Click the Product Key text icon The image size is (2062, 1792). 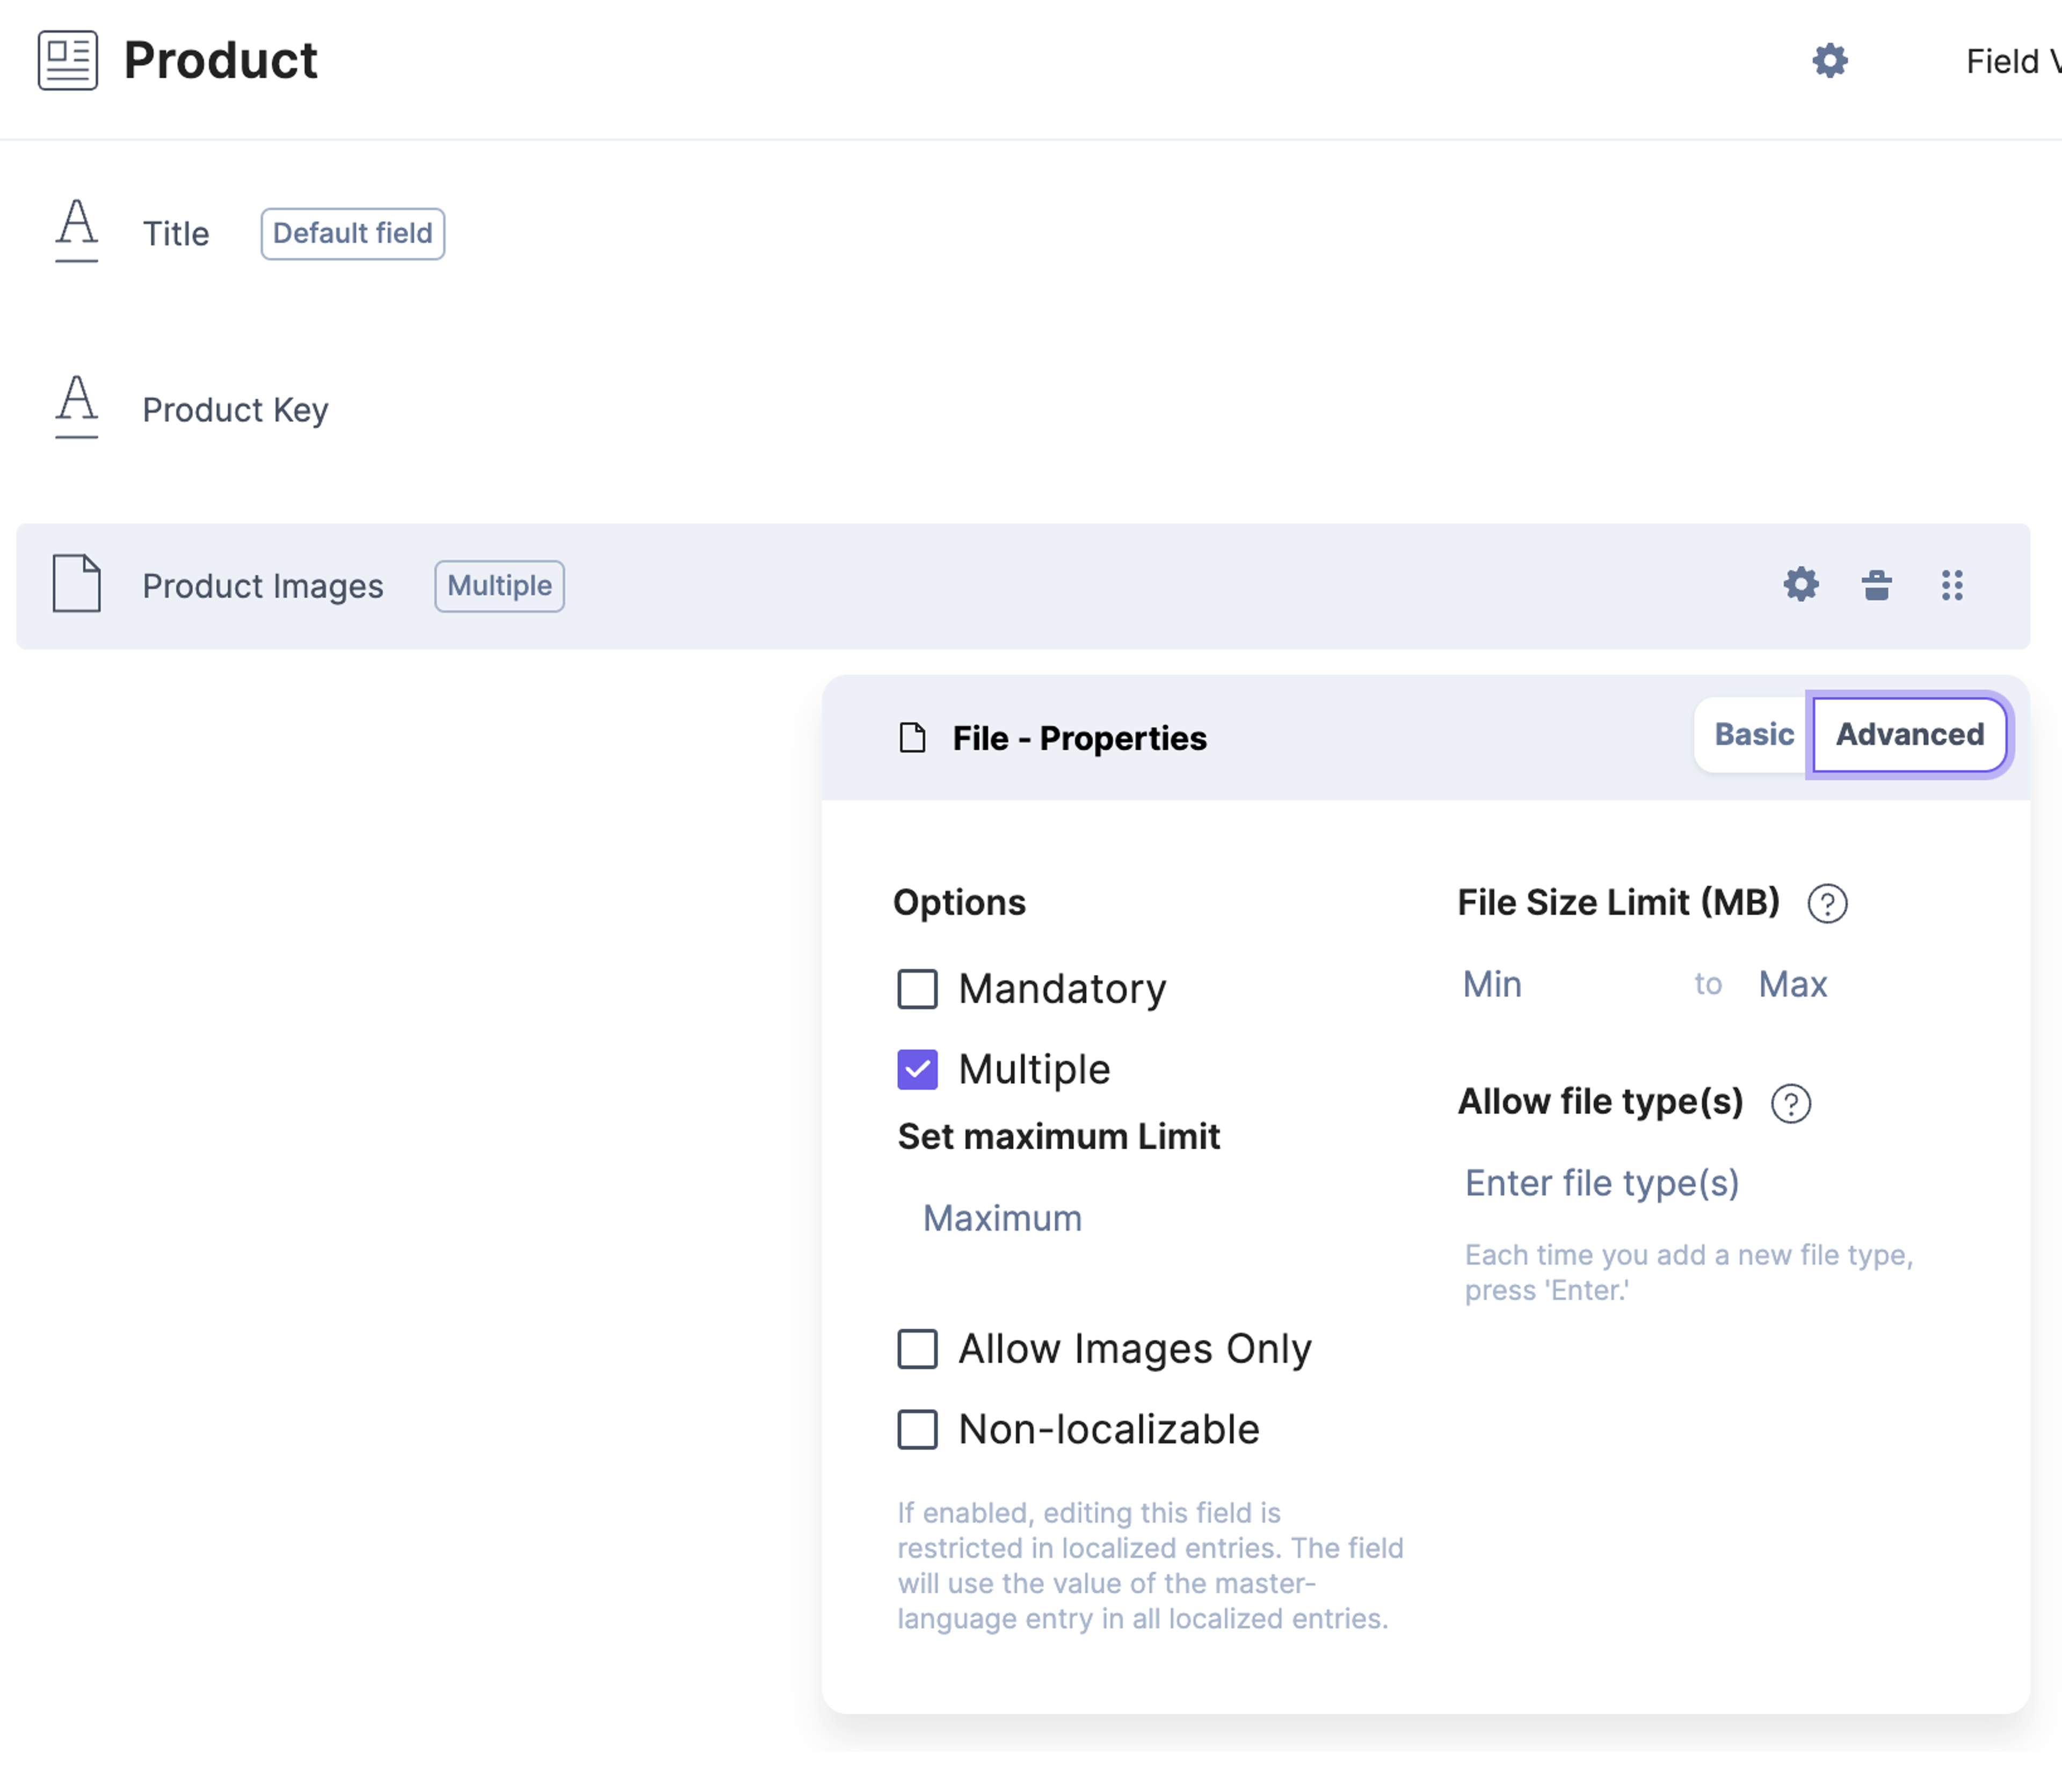77,407
